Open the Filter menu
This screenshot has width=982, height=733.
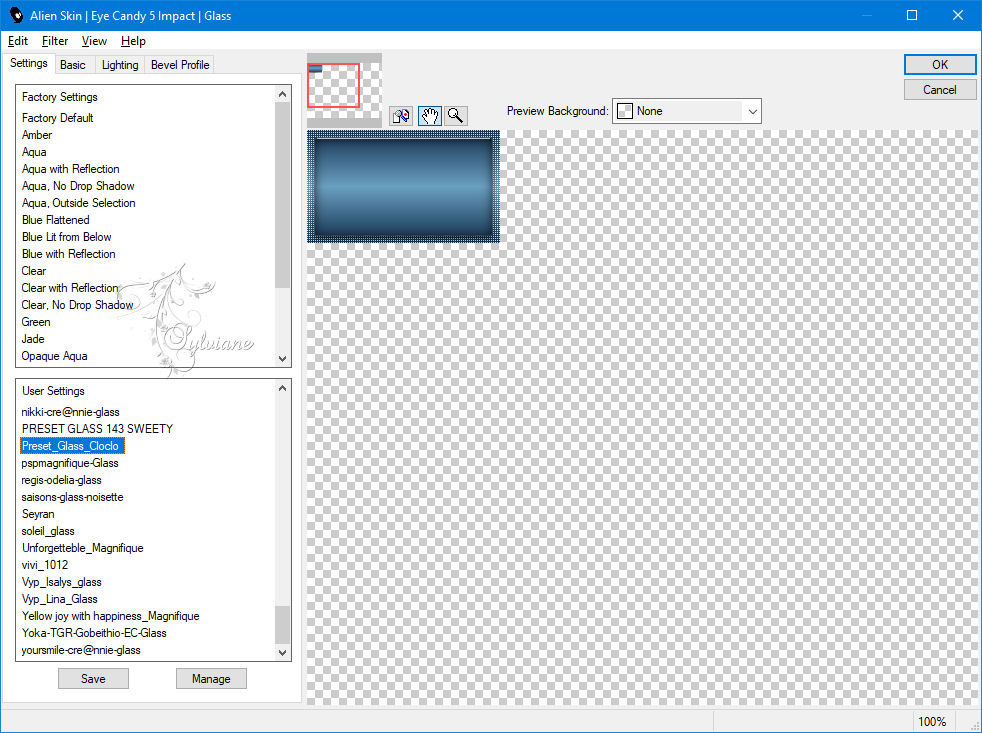[54, 41]
